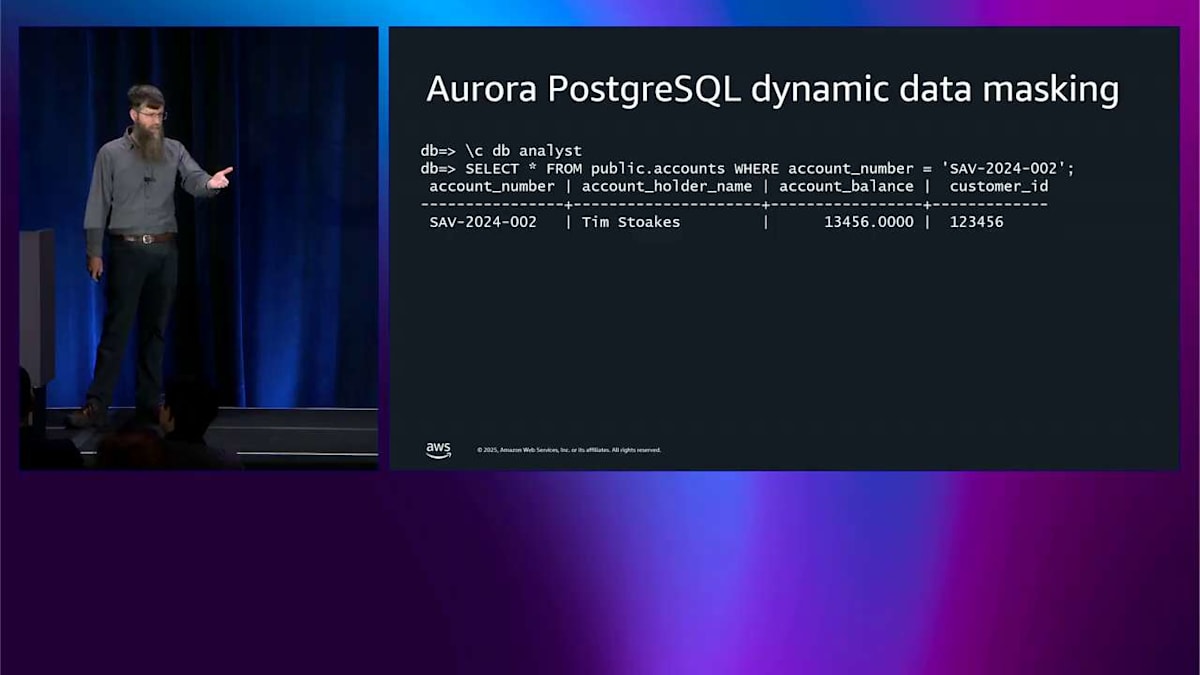Click the speaker video thumbnail
This screenshot has height=675, width=1200.
coord(199,248)
